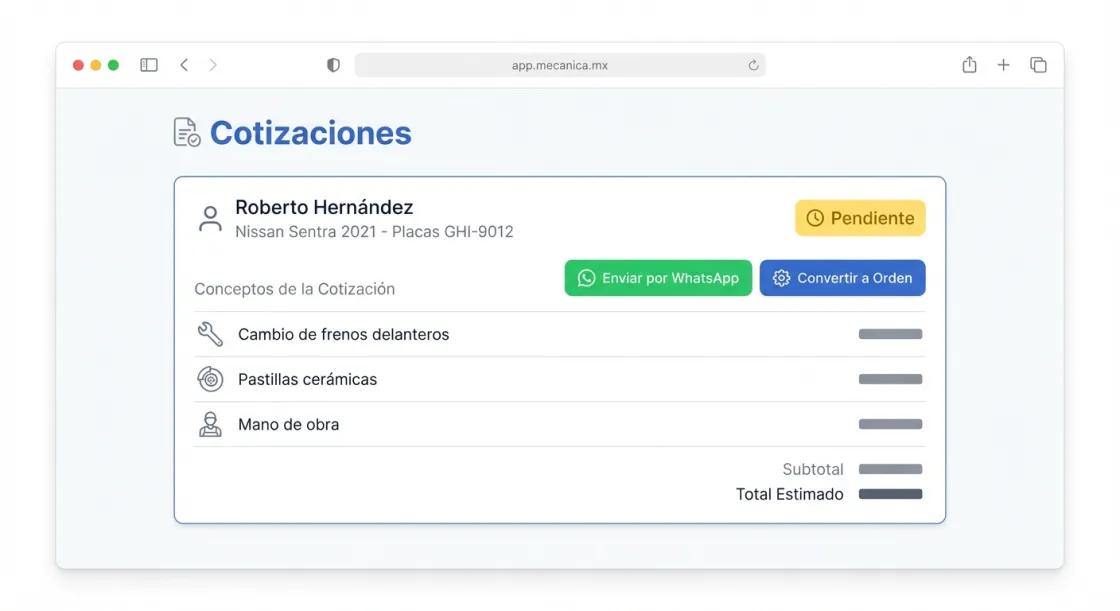Click Roberto Hernández's profile person icon
1120x611 pixels.
(x=209, y=218)
